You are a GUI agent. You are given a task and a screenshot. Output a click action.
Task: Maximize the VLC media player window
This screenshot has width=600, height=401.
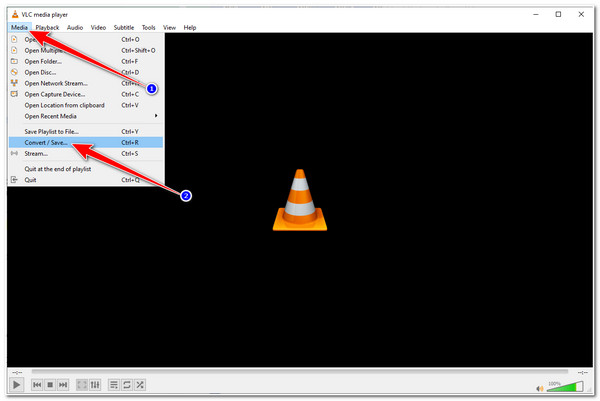[558, 15]
